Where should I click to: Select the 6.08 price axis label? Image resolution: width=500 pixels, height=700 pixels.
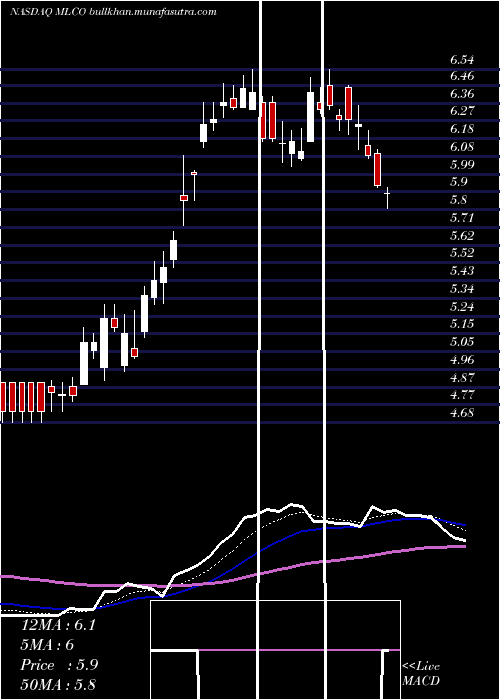[x=462, y=146]
